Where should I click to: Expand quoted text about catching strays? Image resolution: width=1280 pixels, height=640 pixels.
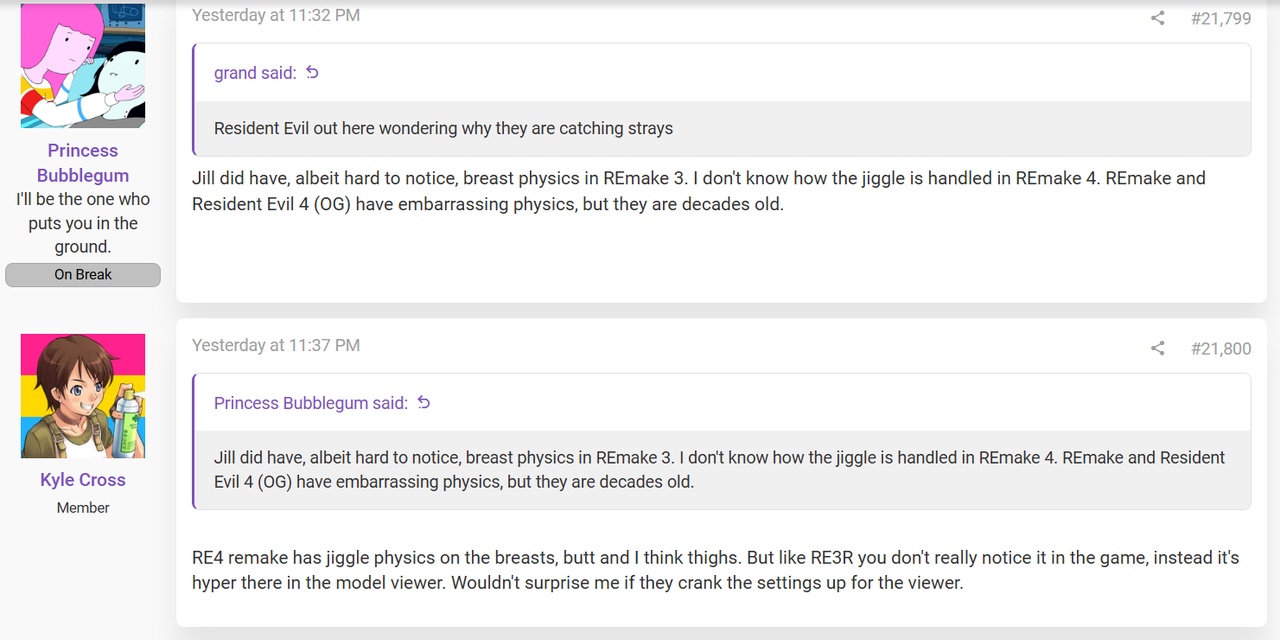721,128
